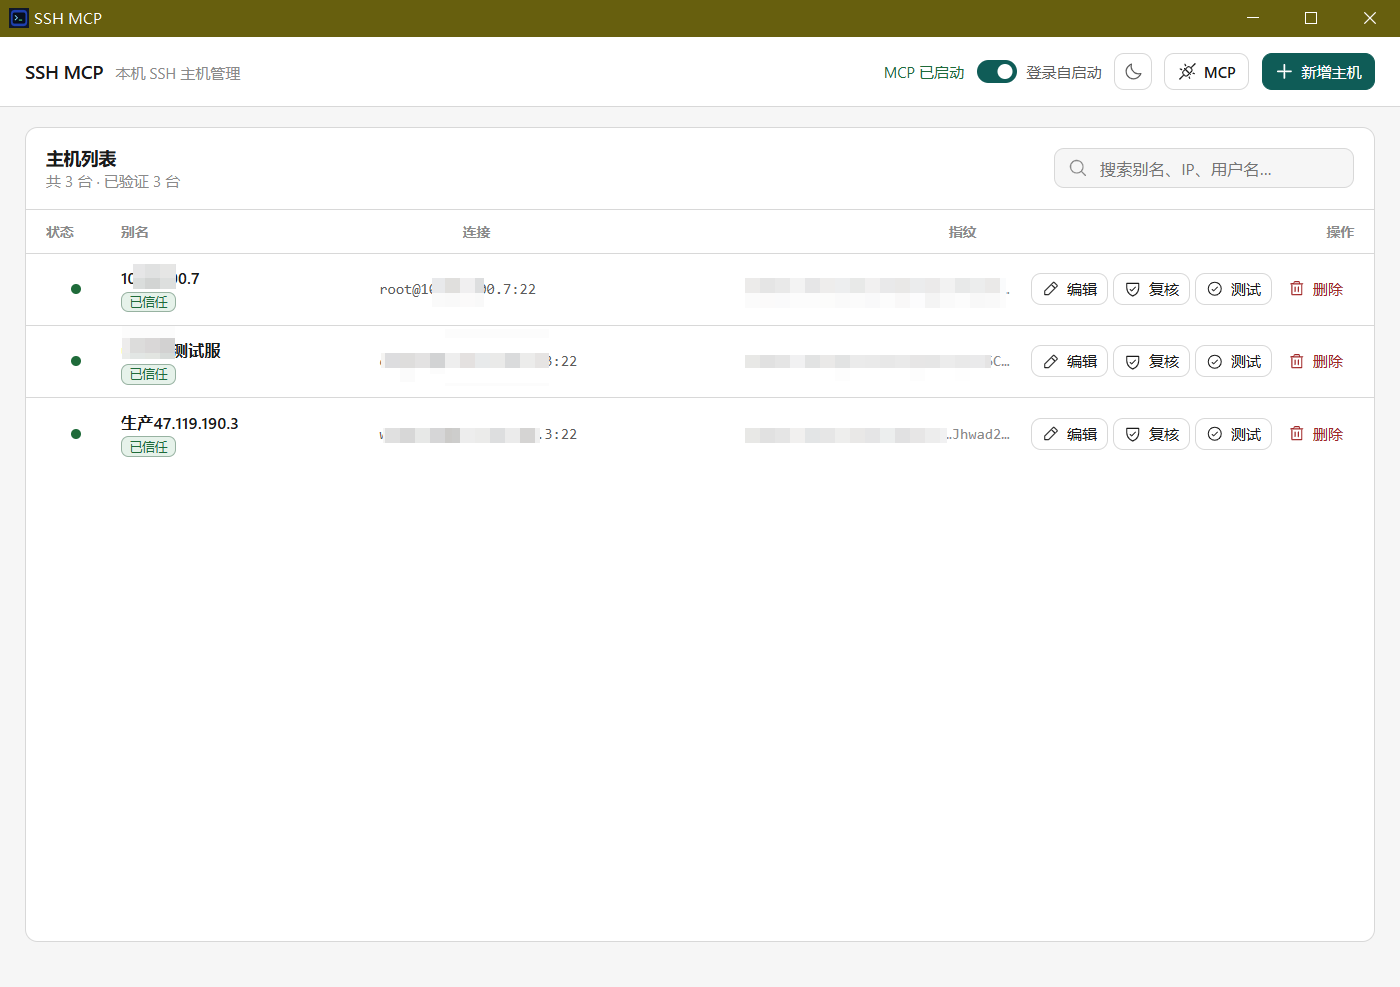Click 连接 column header
Screen dimensions: 1400x987
tap(476, 232)
